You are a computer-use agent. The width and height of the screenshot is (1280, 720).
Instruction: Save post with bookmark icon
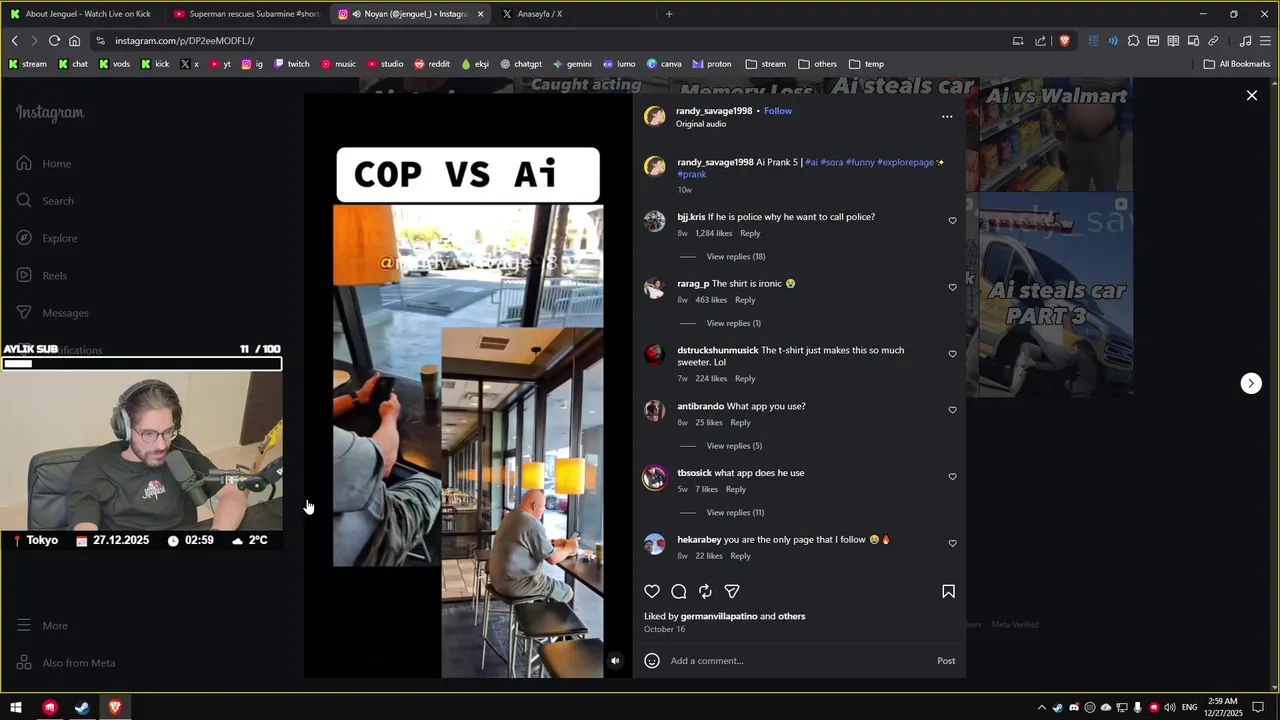pos(948,591)
